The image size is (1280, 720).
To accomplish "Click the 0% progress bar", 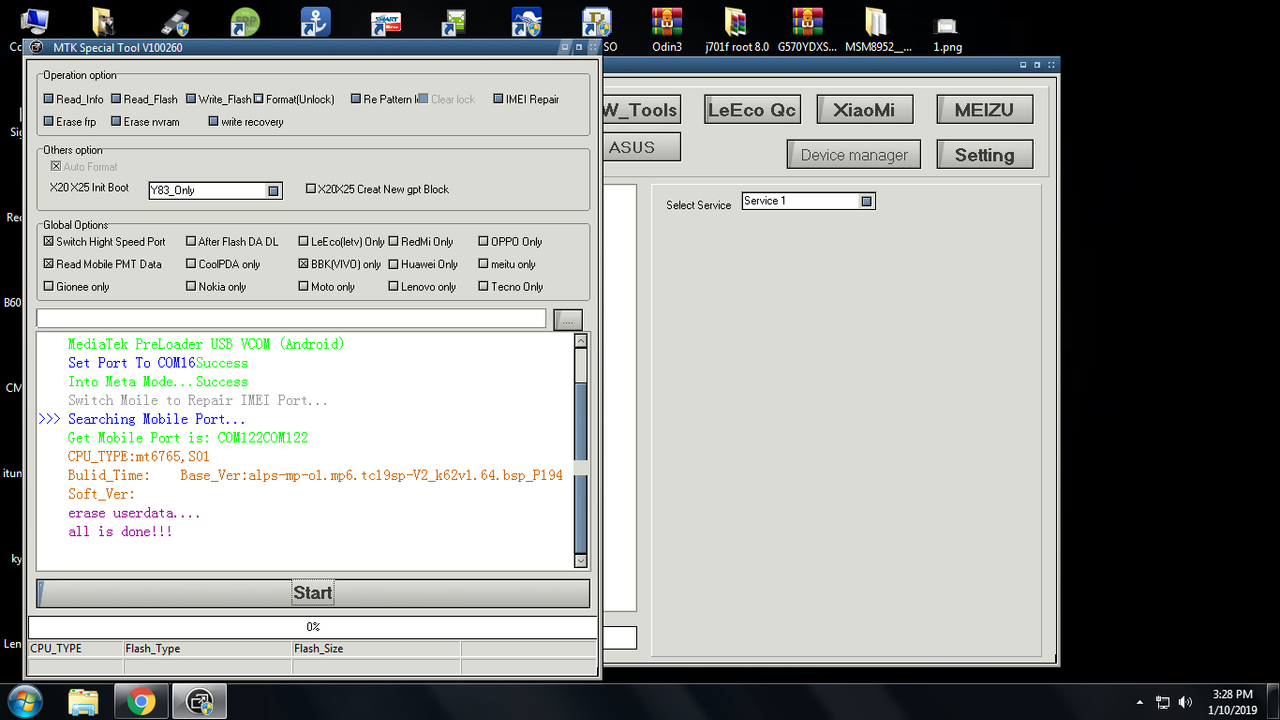I will (313, 627).
